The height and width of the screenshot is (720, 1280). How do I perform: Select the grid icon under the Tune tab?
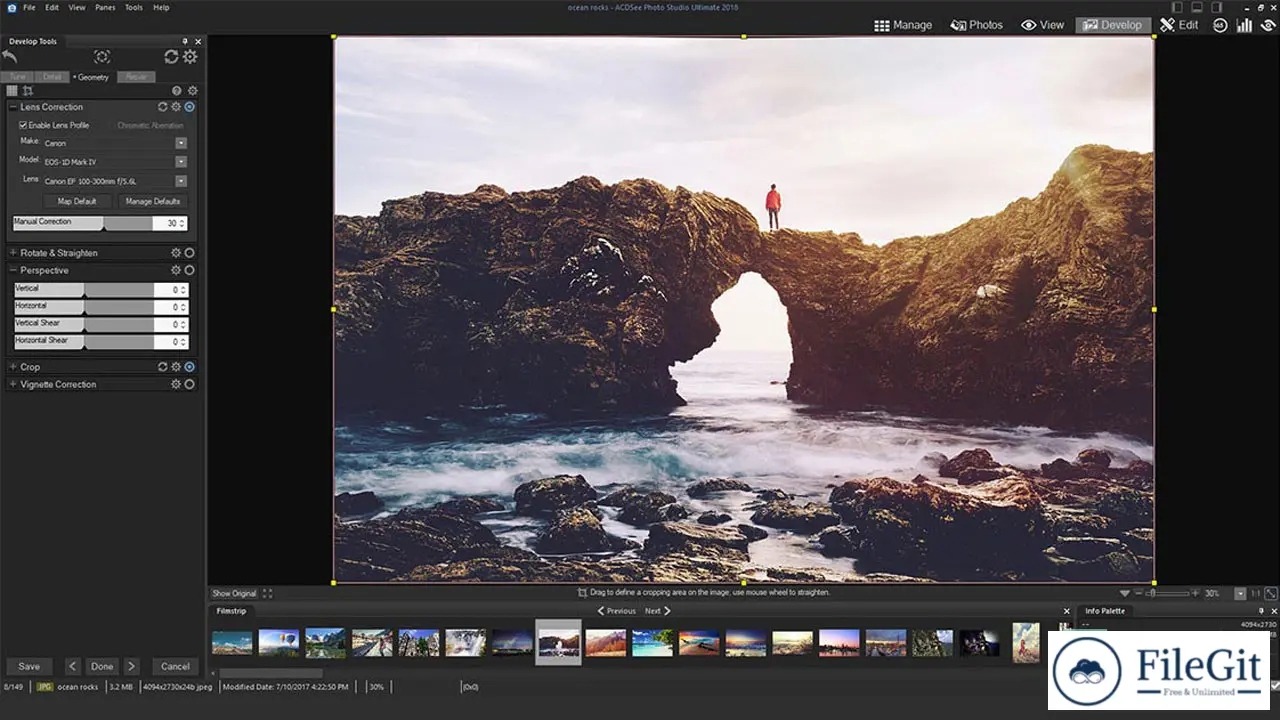[13, 91]
